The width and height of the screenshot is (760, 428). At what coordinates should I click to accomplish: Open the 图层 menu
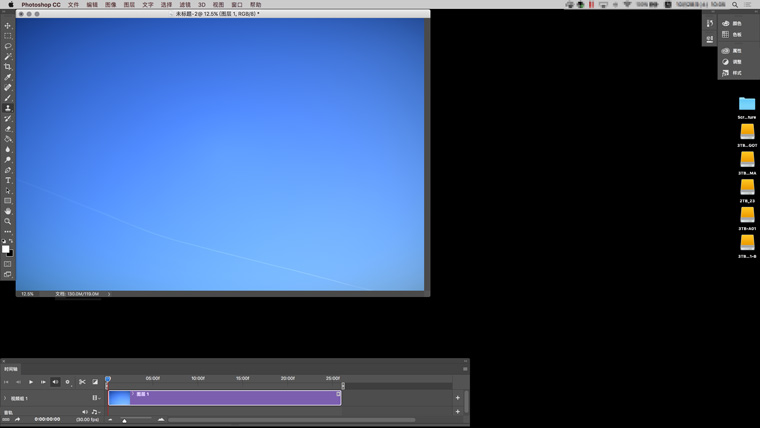[129, 5]
